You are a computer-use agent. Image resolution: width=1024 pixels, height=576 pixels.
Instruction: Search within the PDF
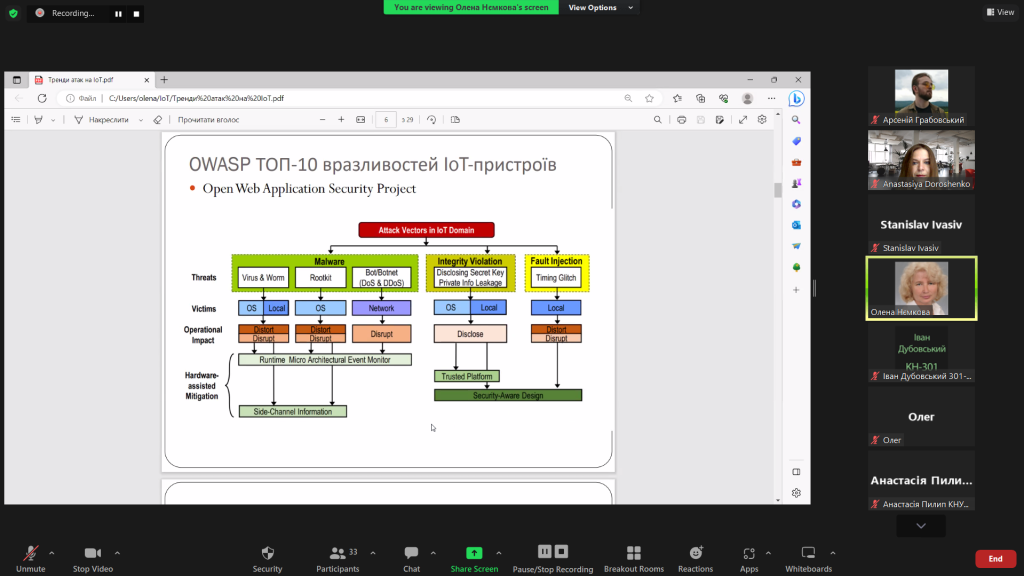pos(658,120)
